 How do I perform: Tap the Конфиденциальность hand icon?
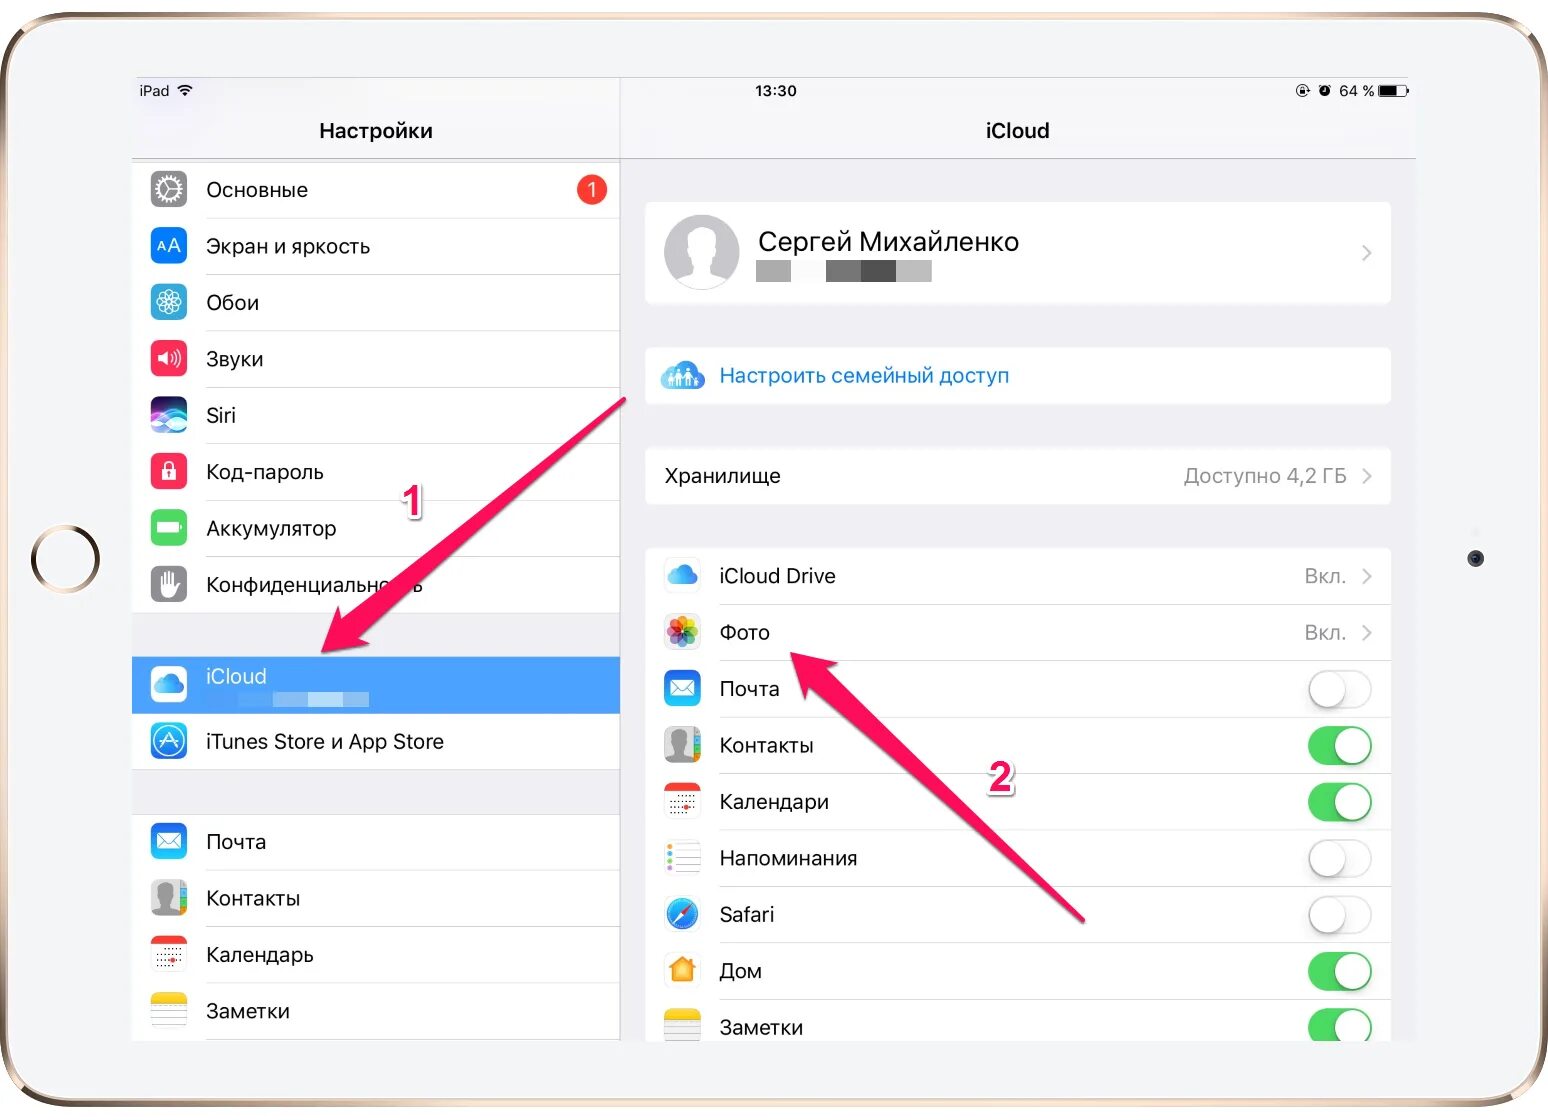coord(169,584)
